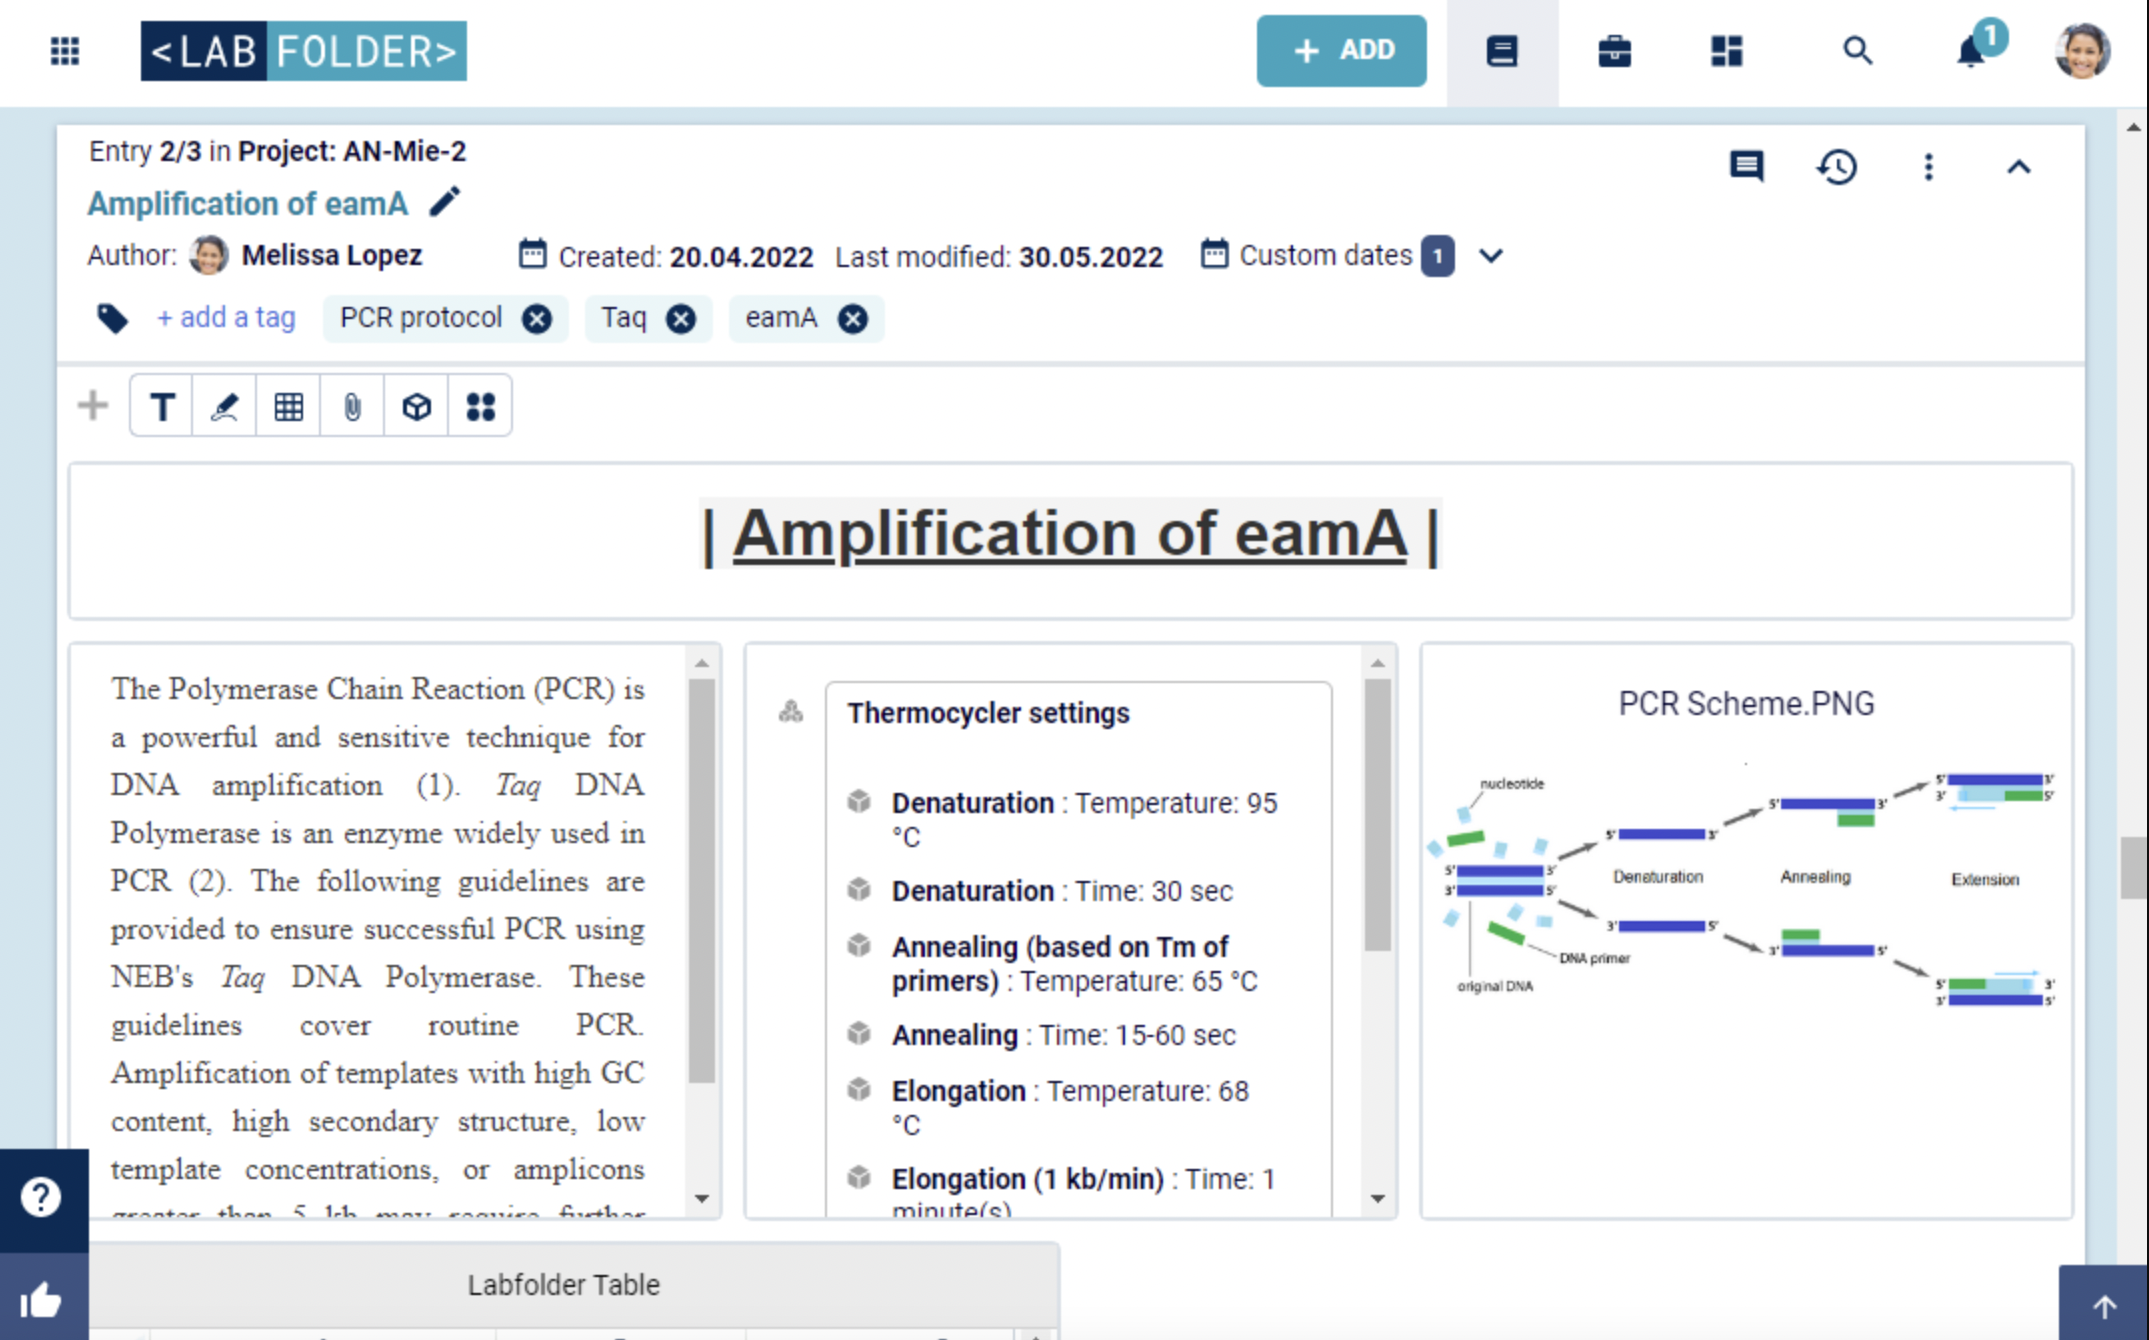Open comments for this entry
Screen dimensions: 2149x1340
(x=1745, y=167)
